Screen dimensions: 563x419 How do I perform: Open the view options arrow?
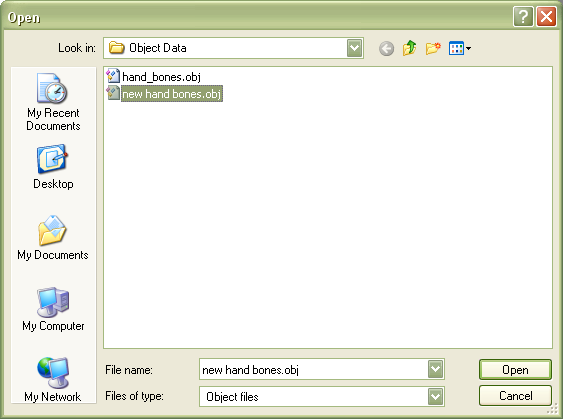[468, 48]
